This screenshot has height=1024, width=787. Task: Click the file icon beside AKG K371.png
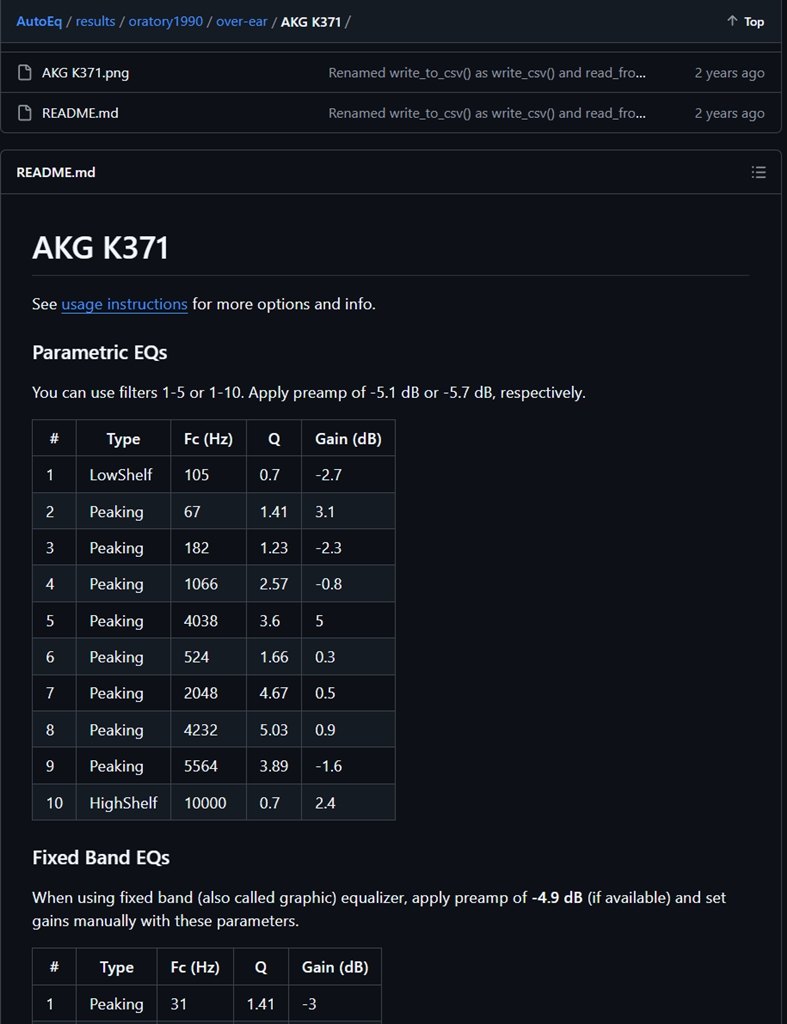[25, 73]
